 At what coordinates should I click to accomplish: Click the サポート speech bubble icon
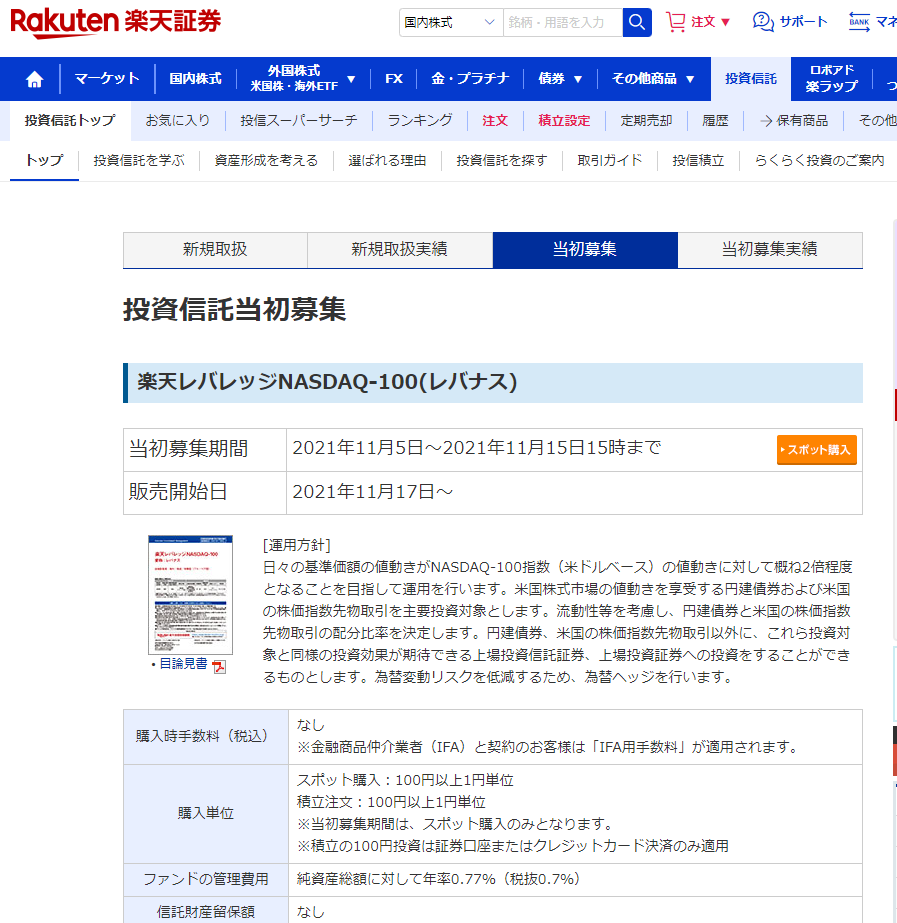tap(763, 22)
